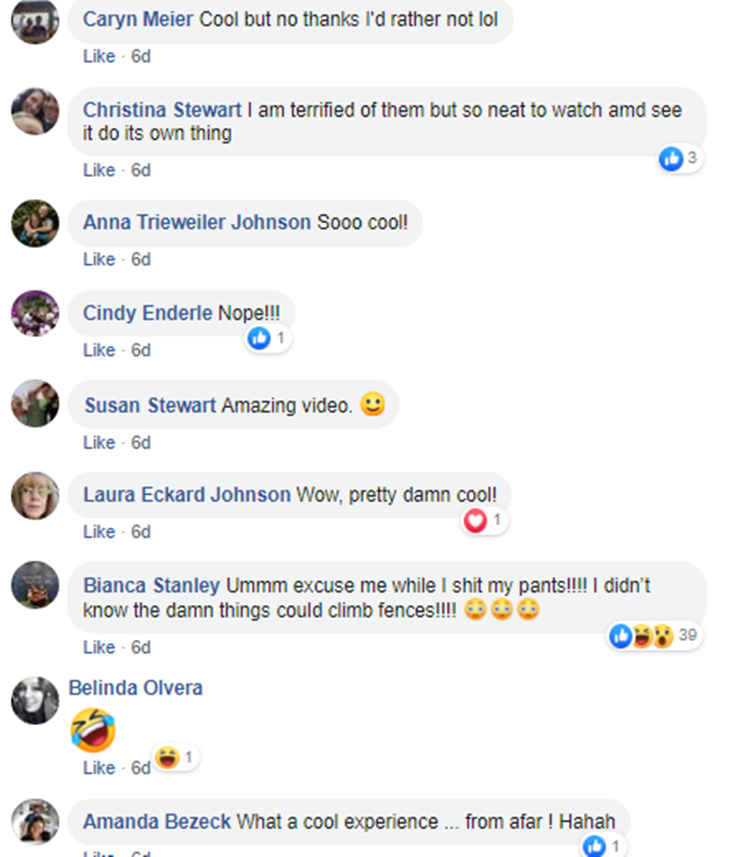Visit Christina Stewart's profile via name link
750x857 pixels.
pyautogui.click(x=162, y=110)
